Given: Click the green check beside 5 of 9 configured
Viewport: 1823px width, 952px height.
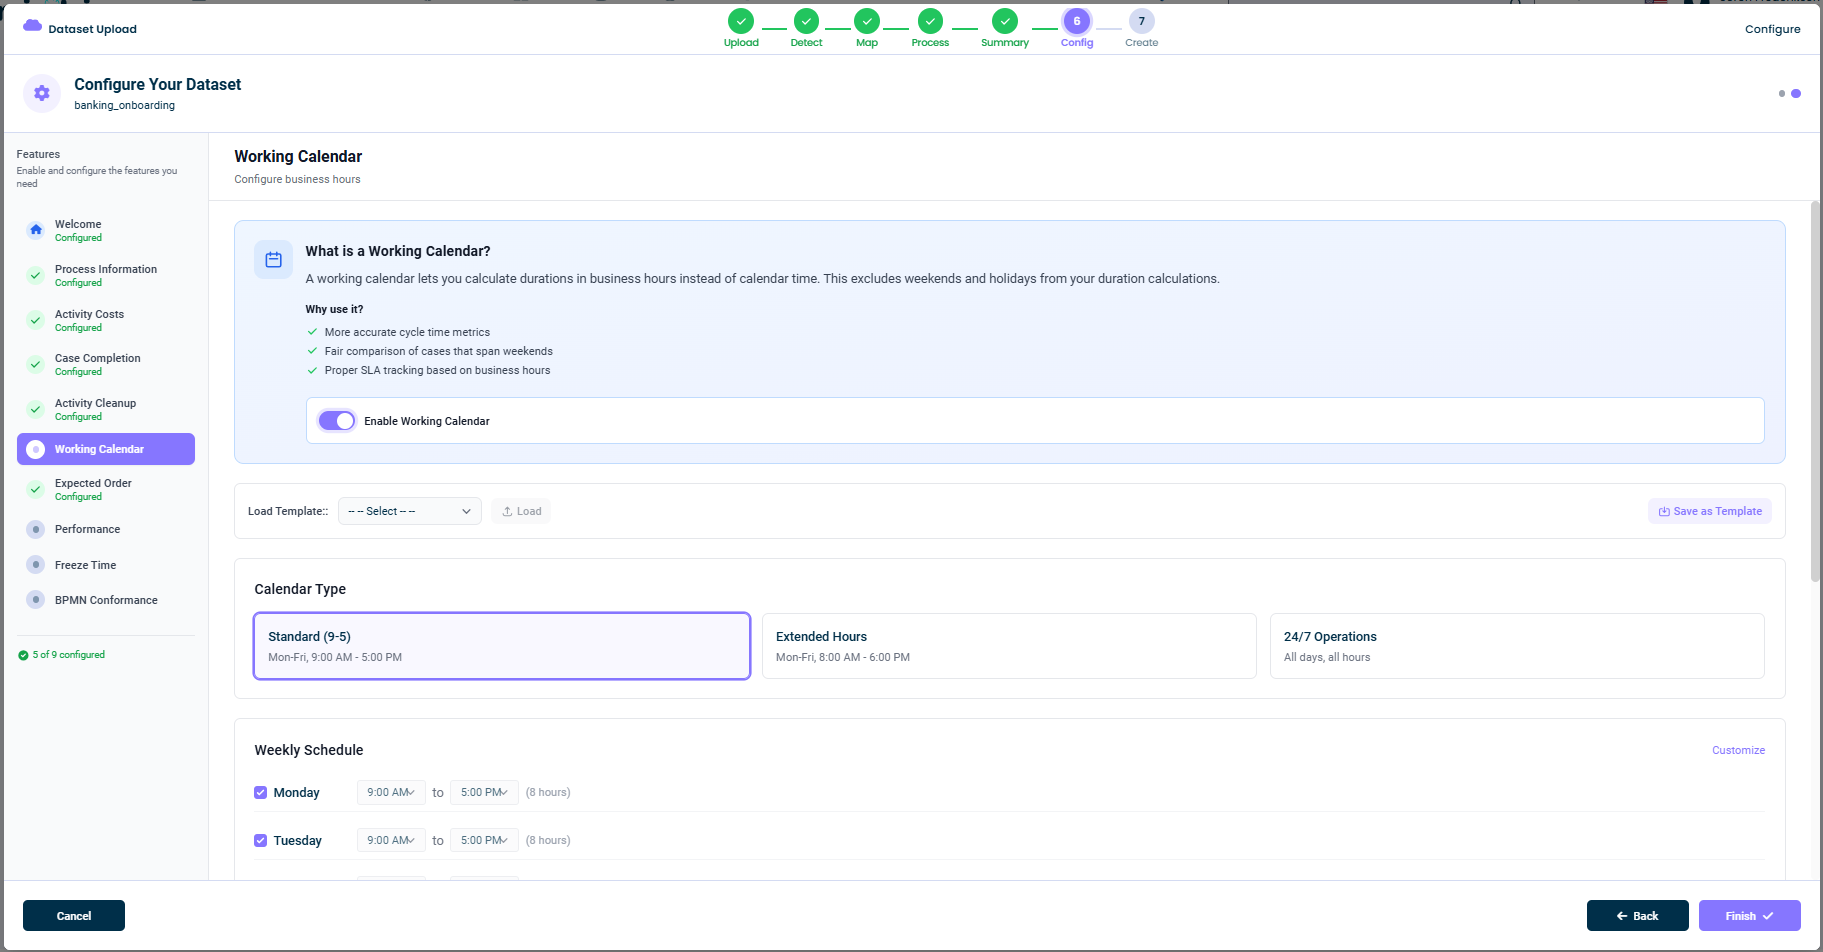Looking at the screenshot, I should (23, 655).
